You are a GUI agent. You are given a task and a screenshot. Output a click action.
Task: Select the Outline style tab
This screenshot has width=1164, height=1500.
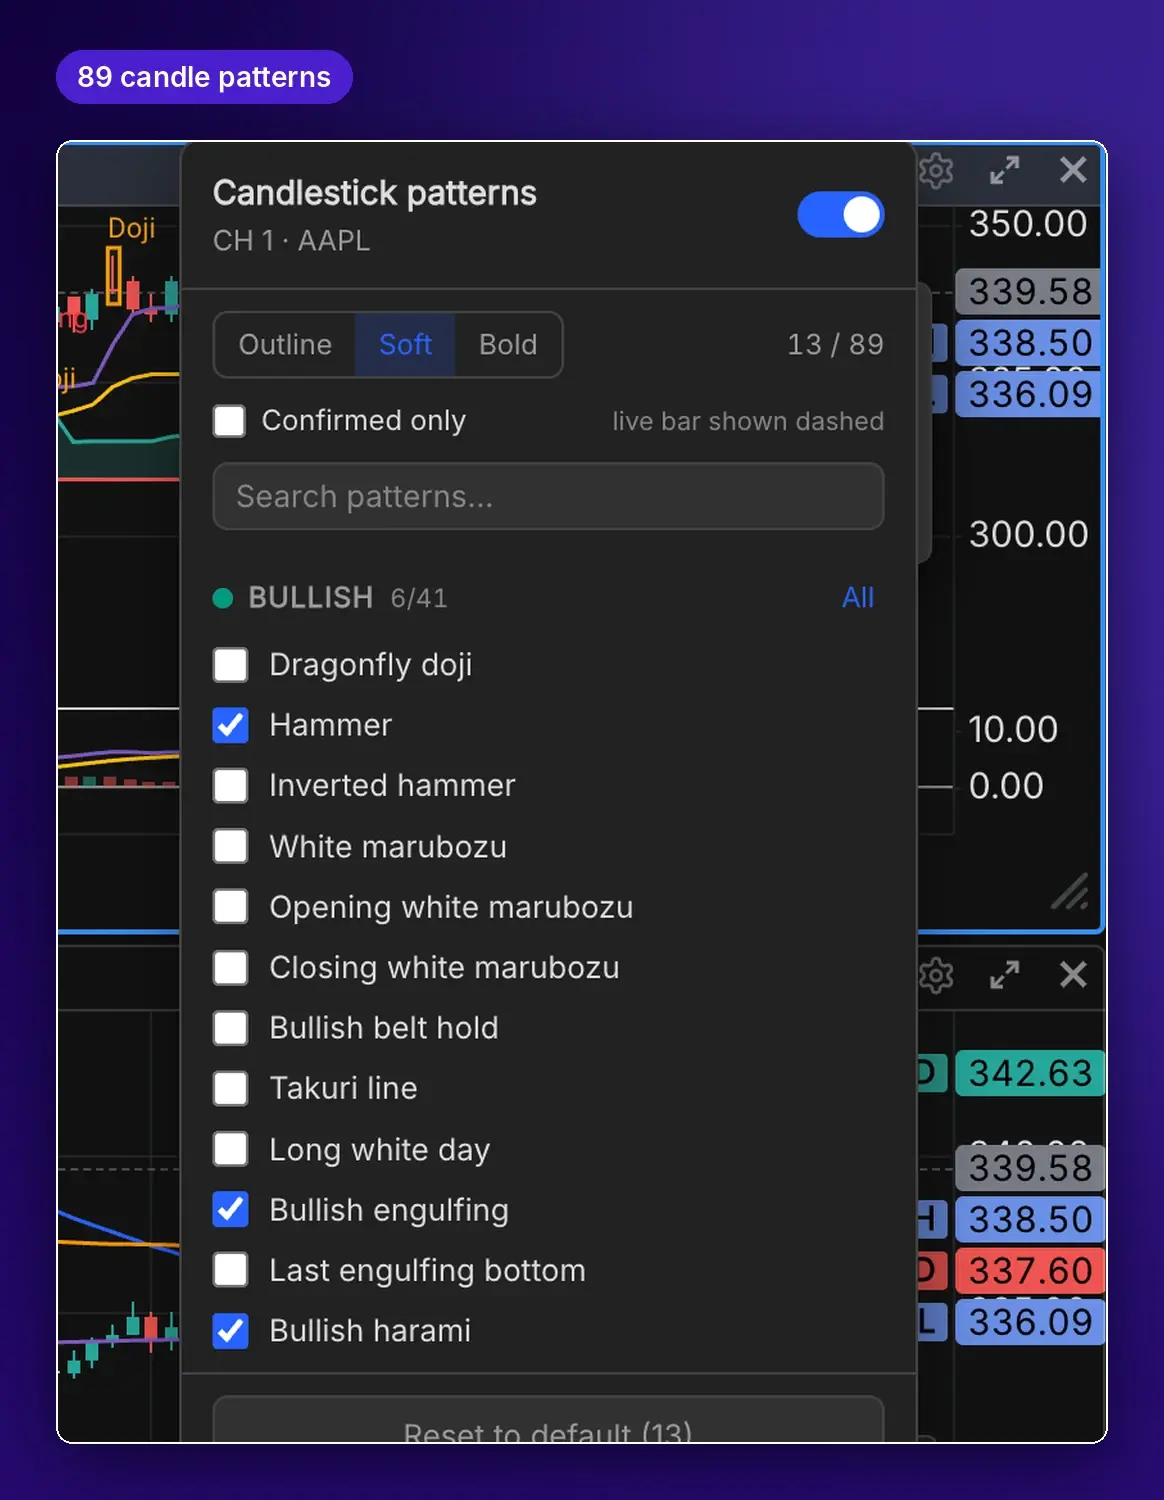point(285,345)
